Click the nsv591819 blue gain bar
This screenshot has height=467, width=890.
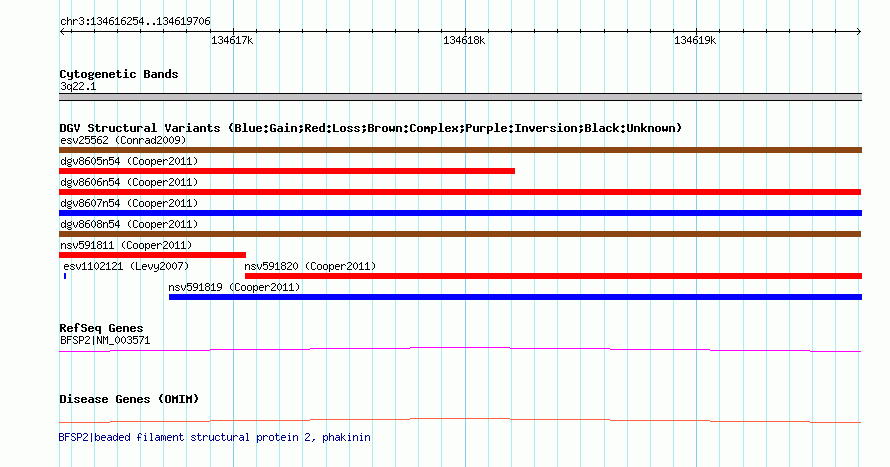click(x=515, y=297)
